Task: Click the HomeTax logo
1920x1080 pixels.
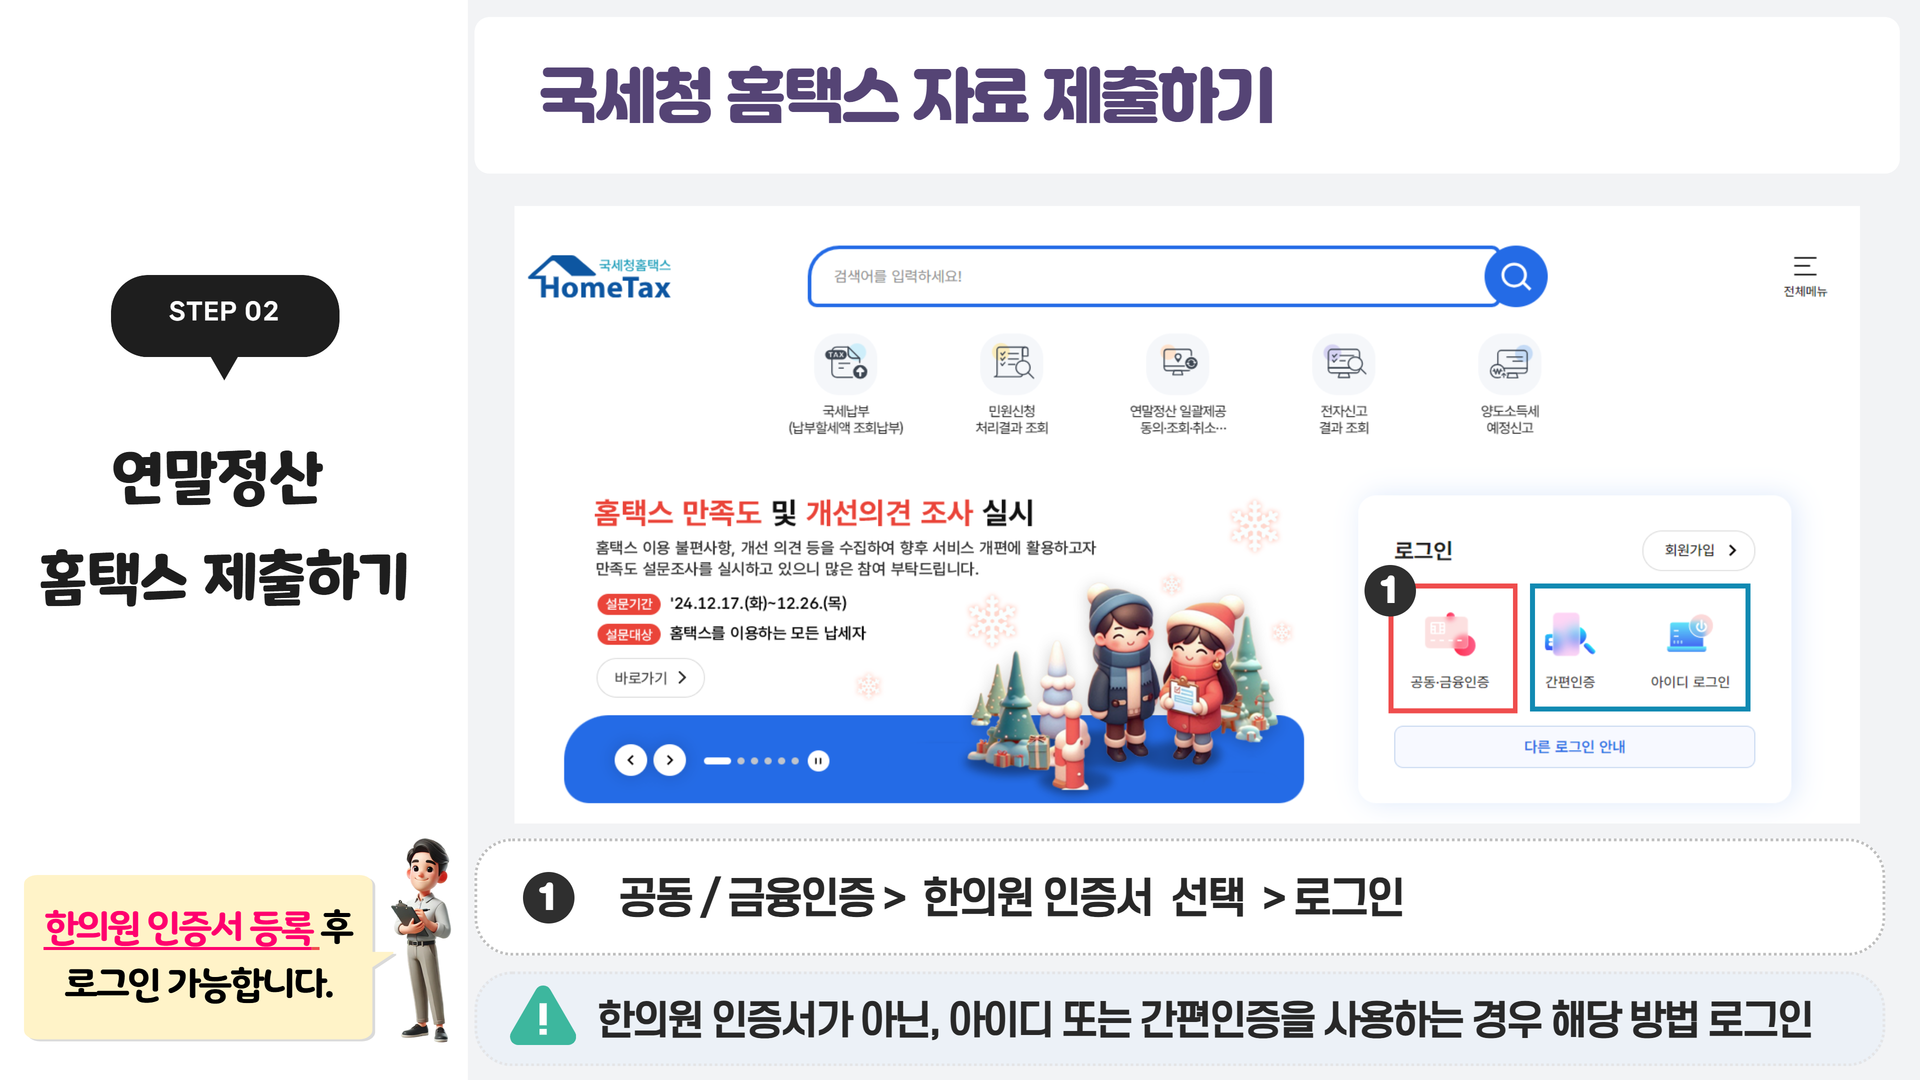Action: [600, 277]
